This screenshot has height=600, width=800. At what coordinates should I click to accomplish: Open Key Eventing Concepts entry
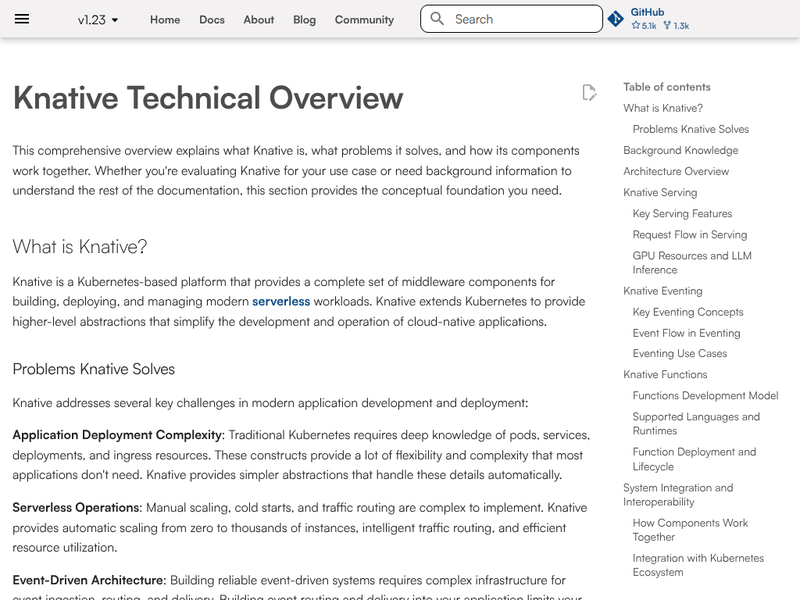(688, 312)
